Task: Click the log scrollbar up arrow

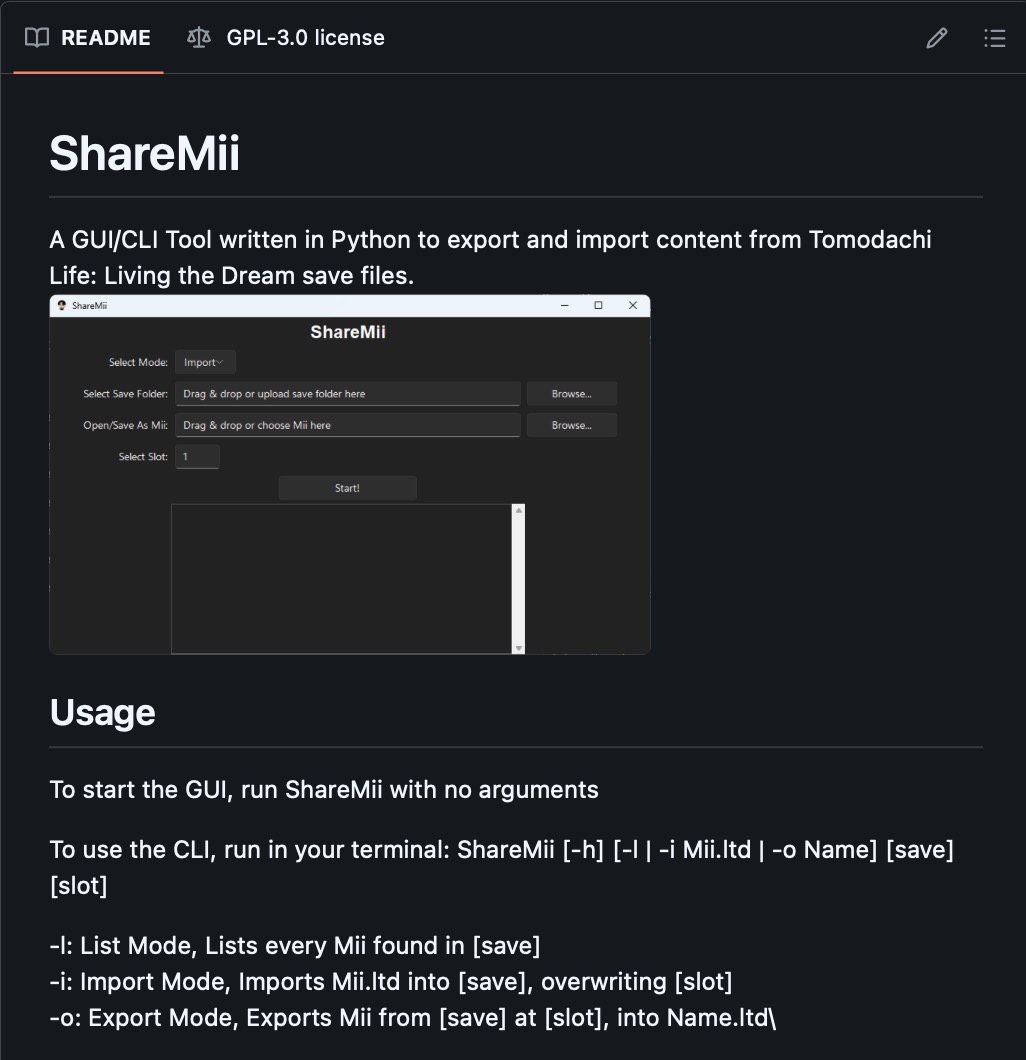Action: [x=518, y=511]
